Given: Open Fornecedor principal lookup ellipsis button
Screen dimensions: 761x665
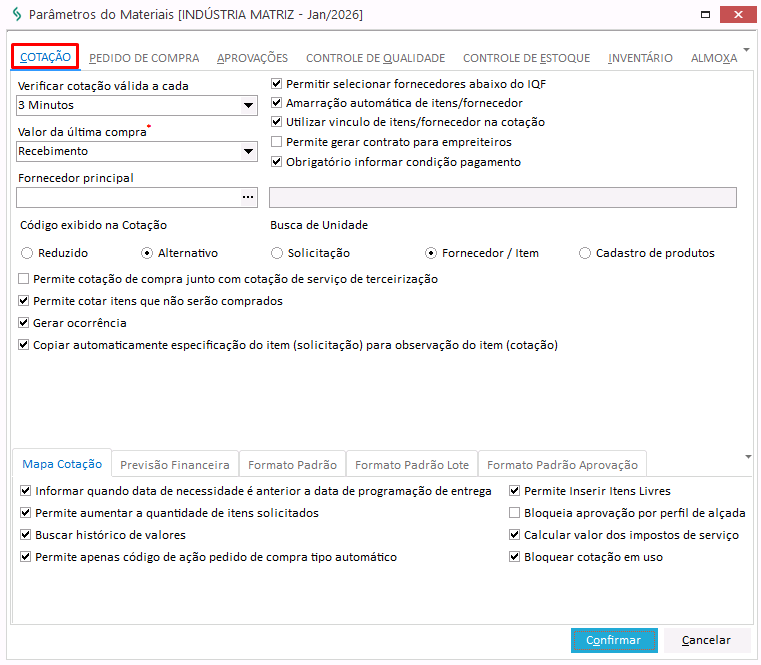Looking at the screenshot, I should tap(248, 197).
